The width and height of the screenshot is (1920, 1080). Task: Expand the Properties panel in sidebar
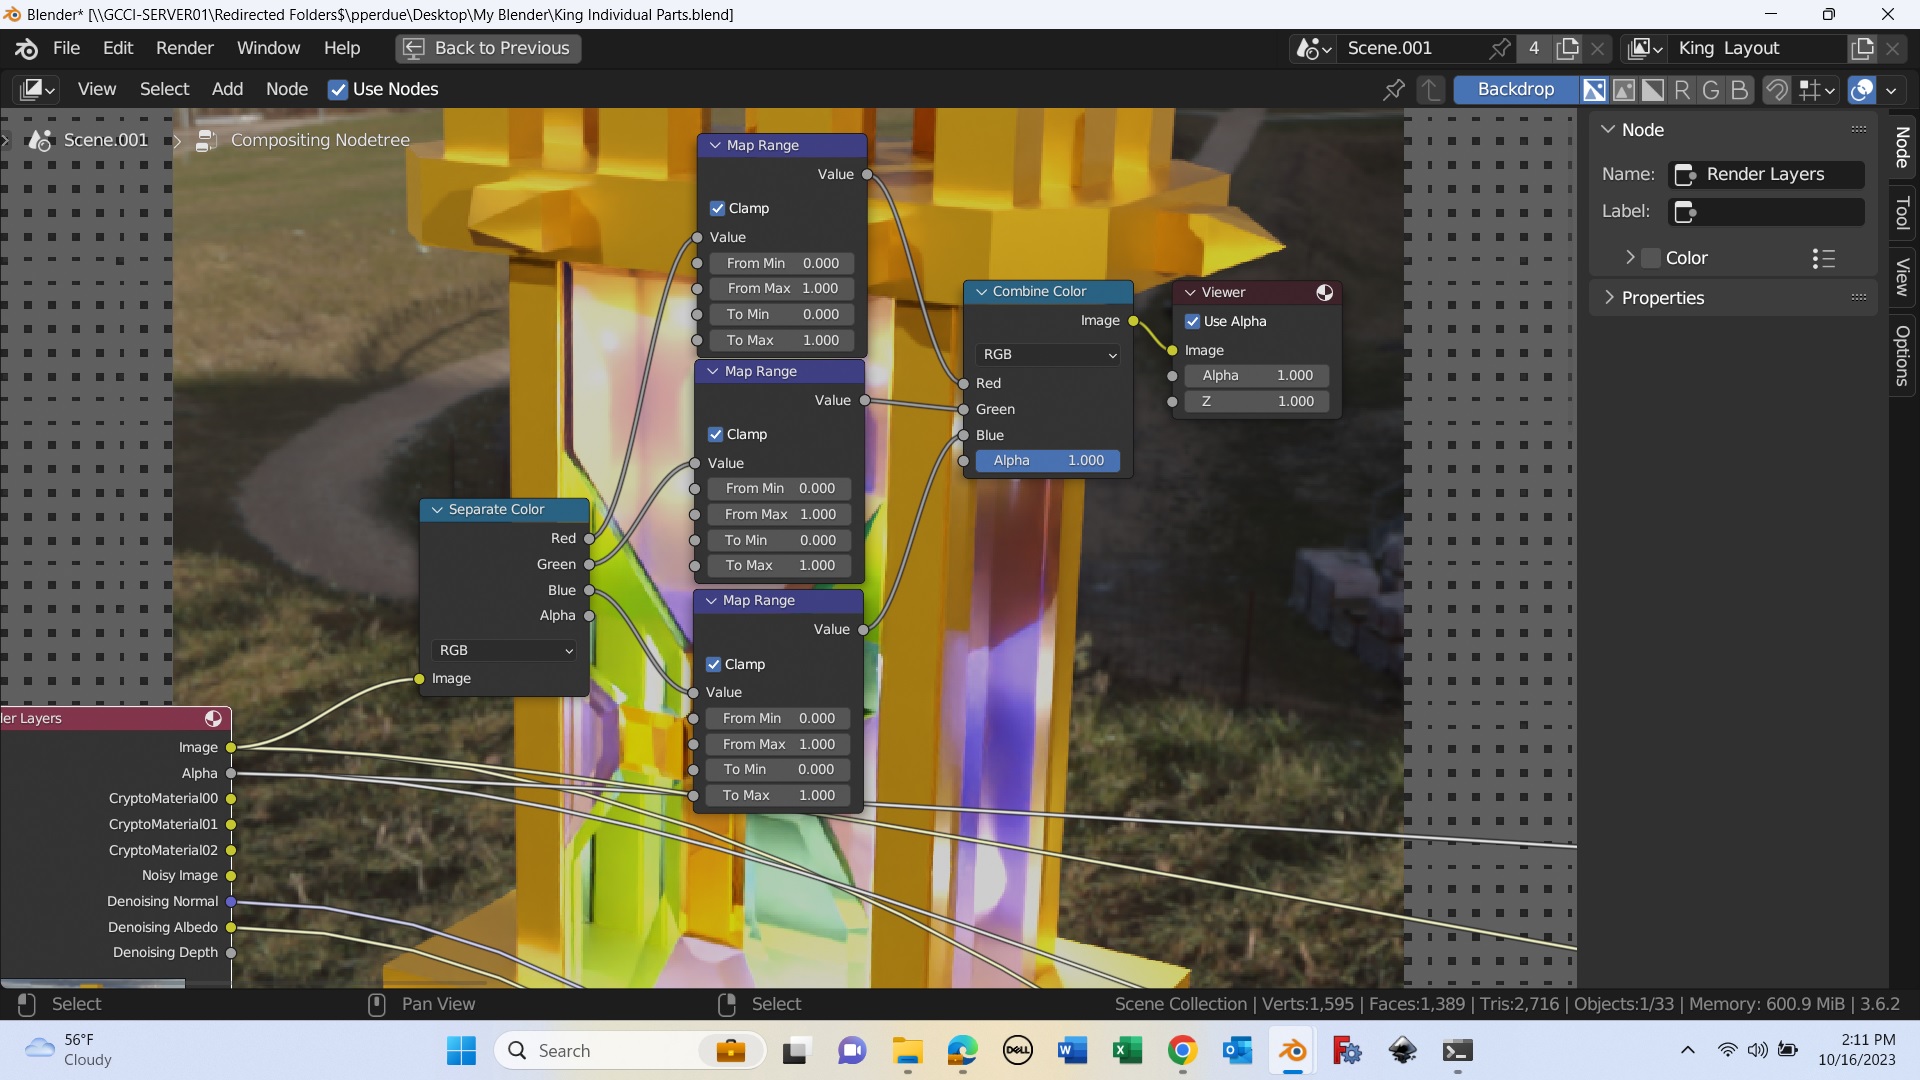pos(1662,298)
